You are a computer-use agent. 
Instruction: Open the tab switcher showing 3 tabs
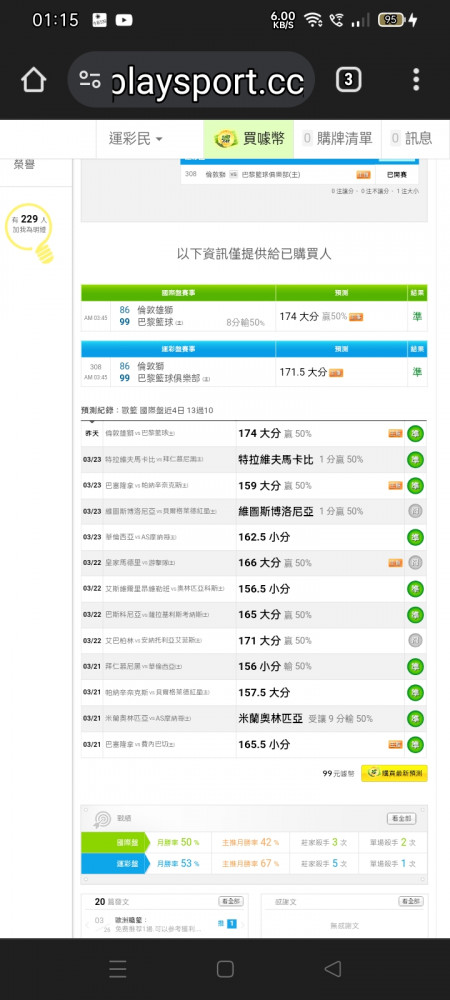(x=348, y=80)
